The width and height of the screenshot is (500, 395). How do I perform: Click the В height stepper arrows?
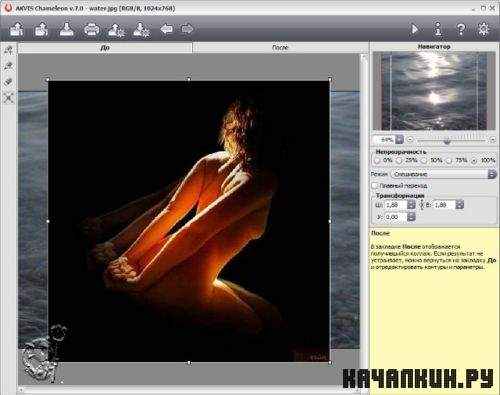pyautogui.click(x=460, y=205)
